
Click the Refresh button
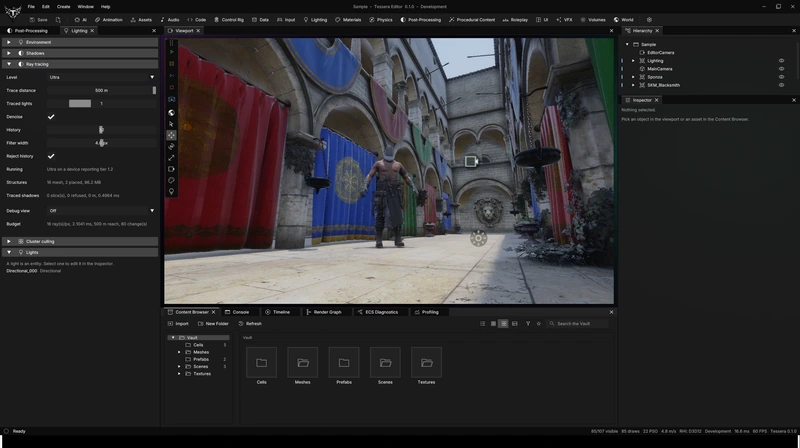coord(250,323)
